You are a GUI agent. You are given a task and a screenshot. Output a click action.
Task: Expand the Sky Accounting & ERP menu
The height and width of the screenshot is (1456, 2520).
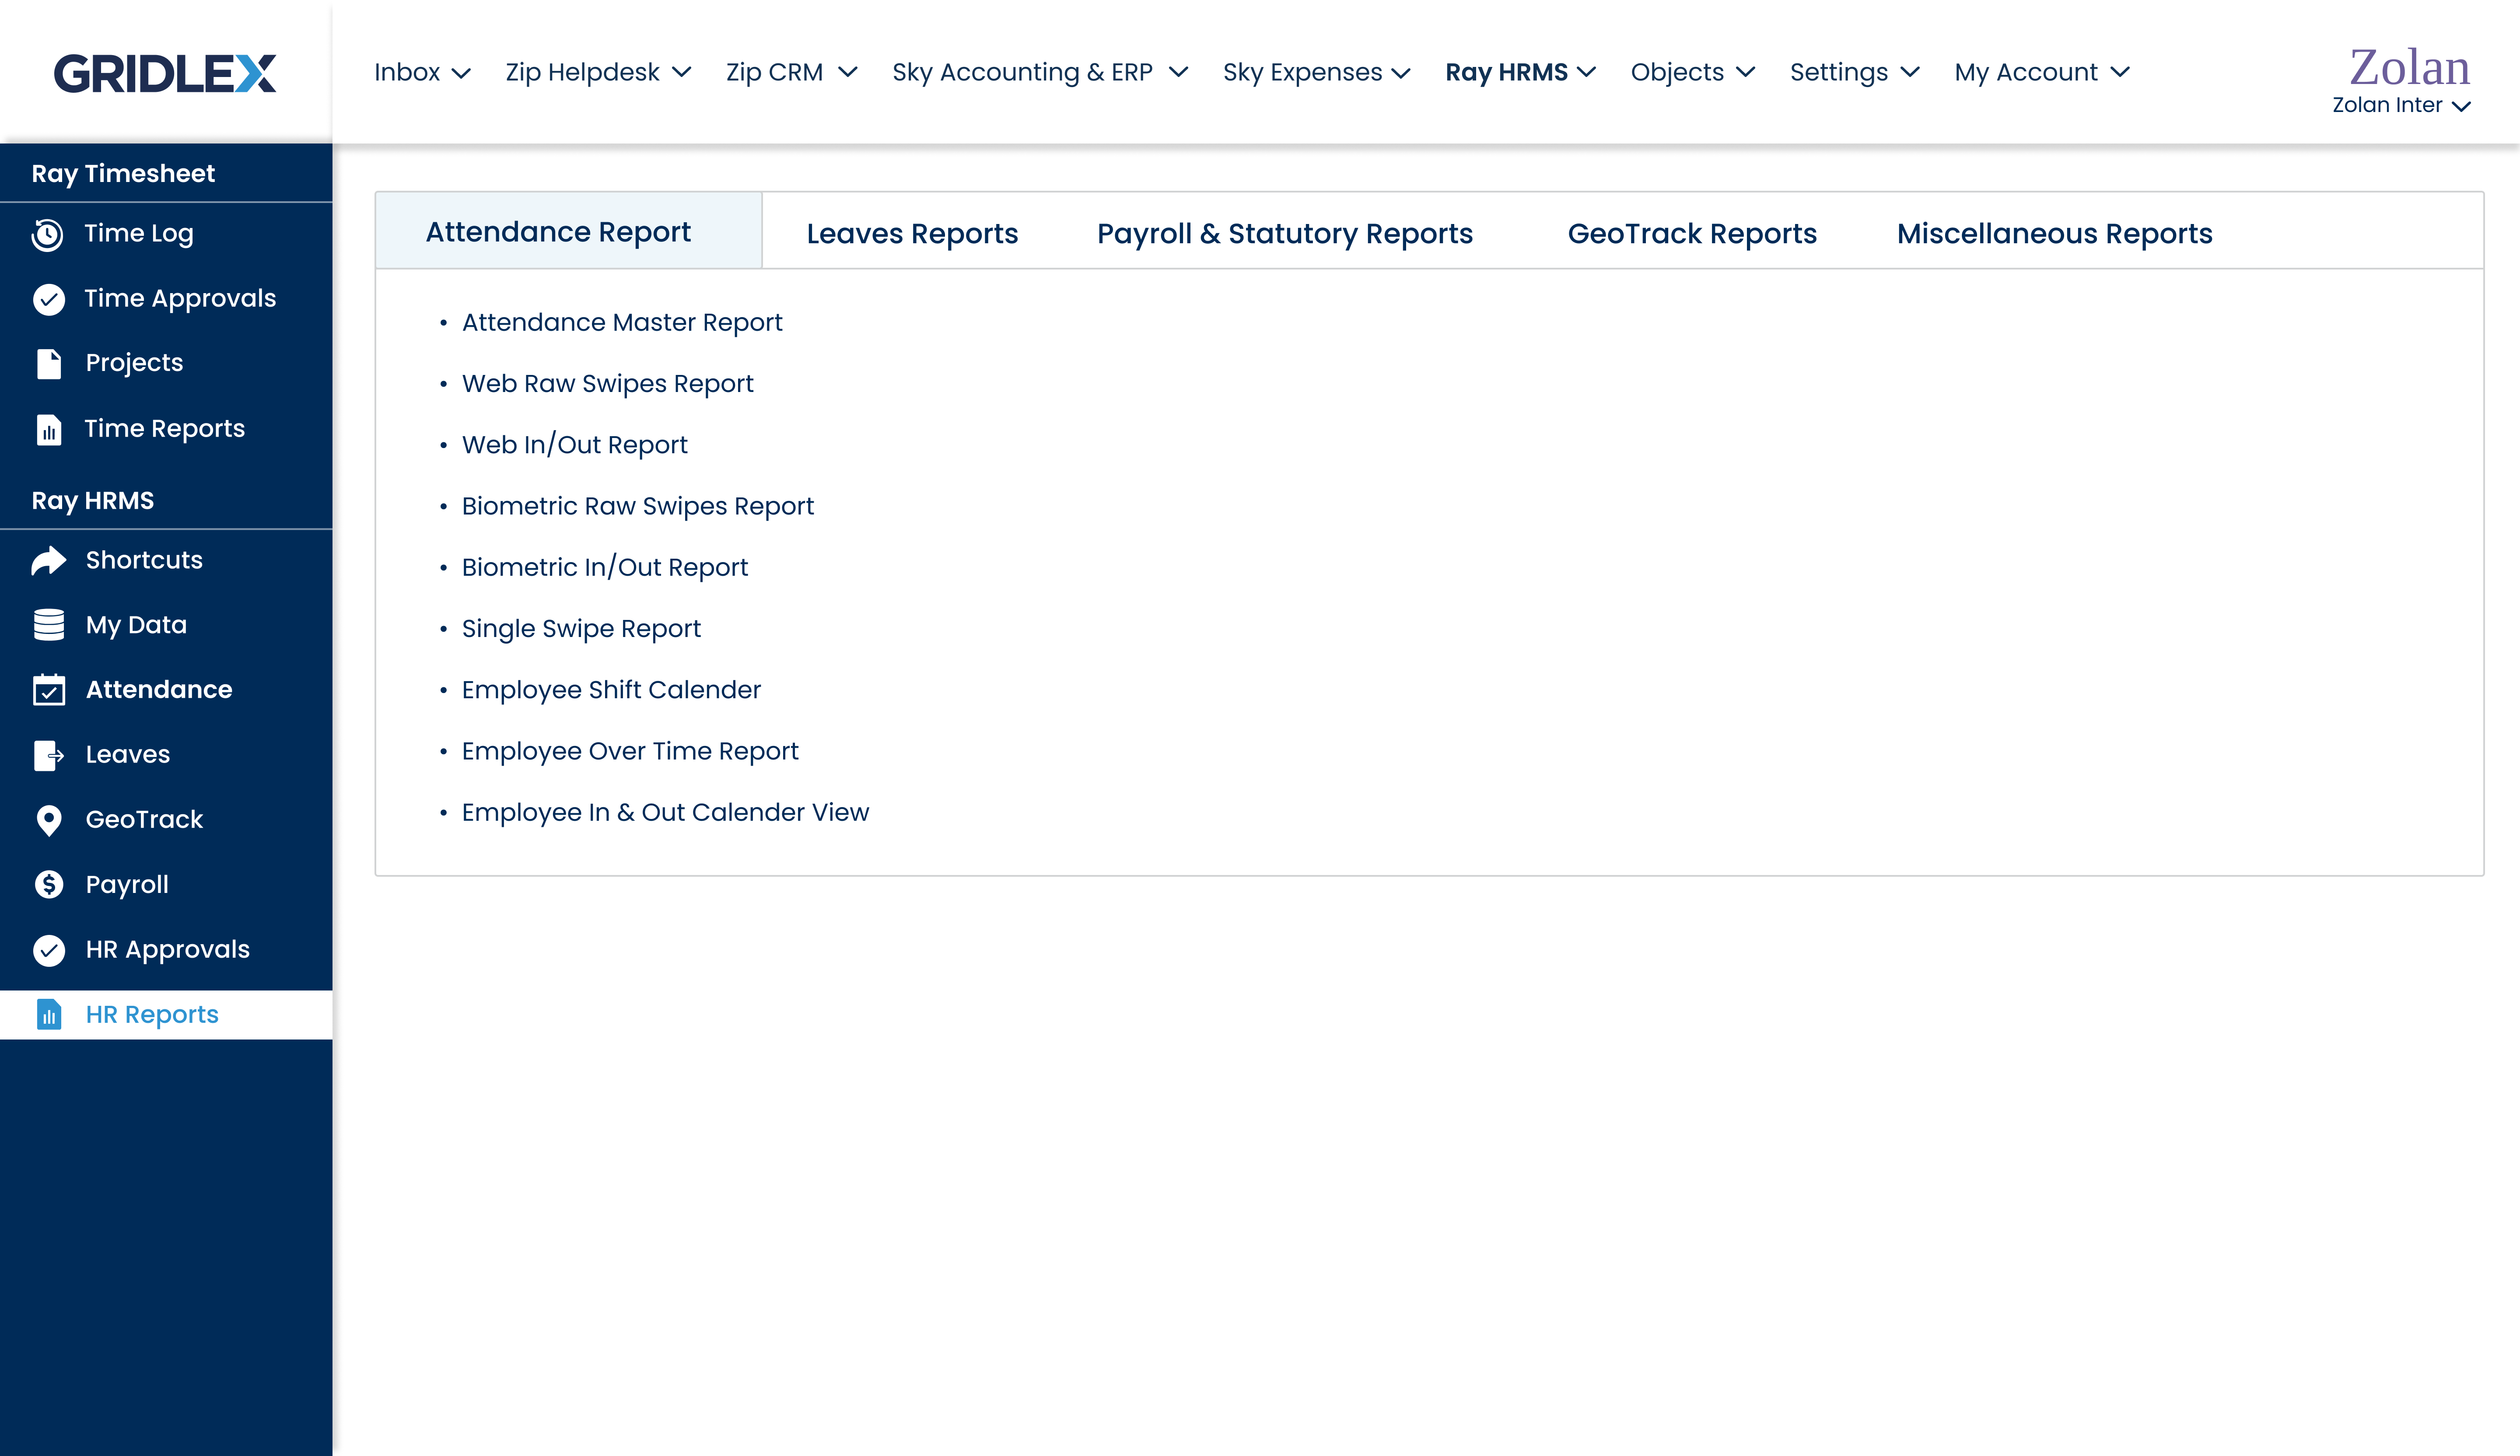[x=1039, y=73]
